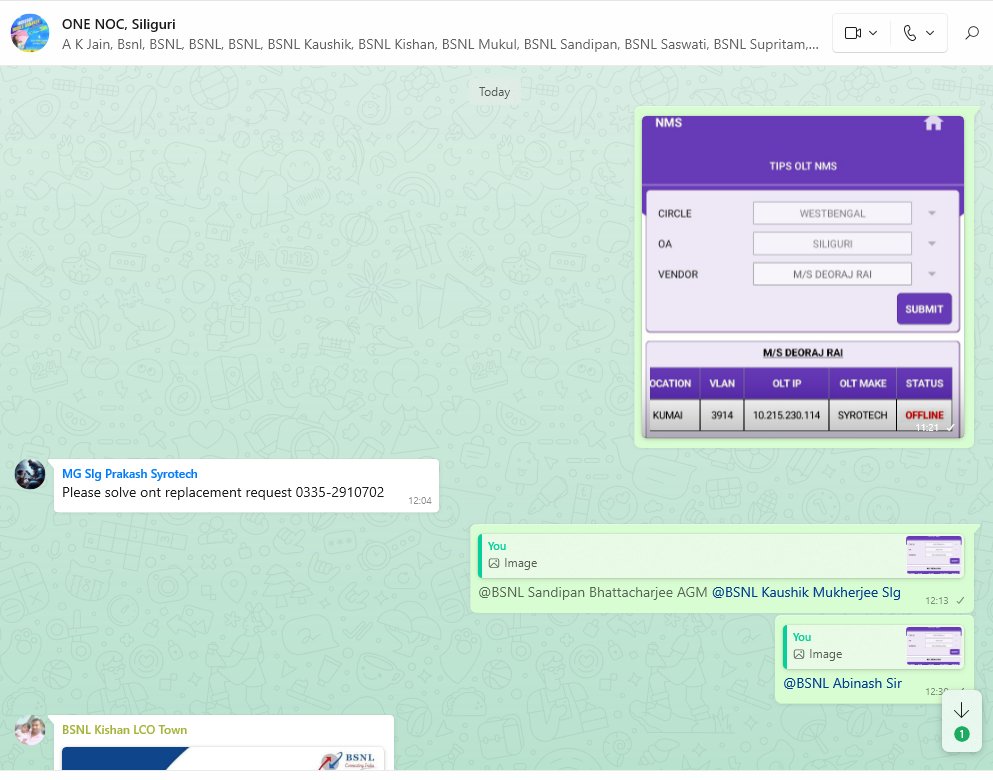The width and height of the screenshot is (993, 780).
Task: Select the 12:04 timestamp on Prakash message
Action: tap(420, 501)
